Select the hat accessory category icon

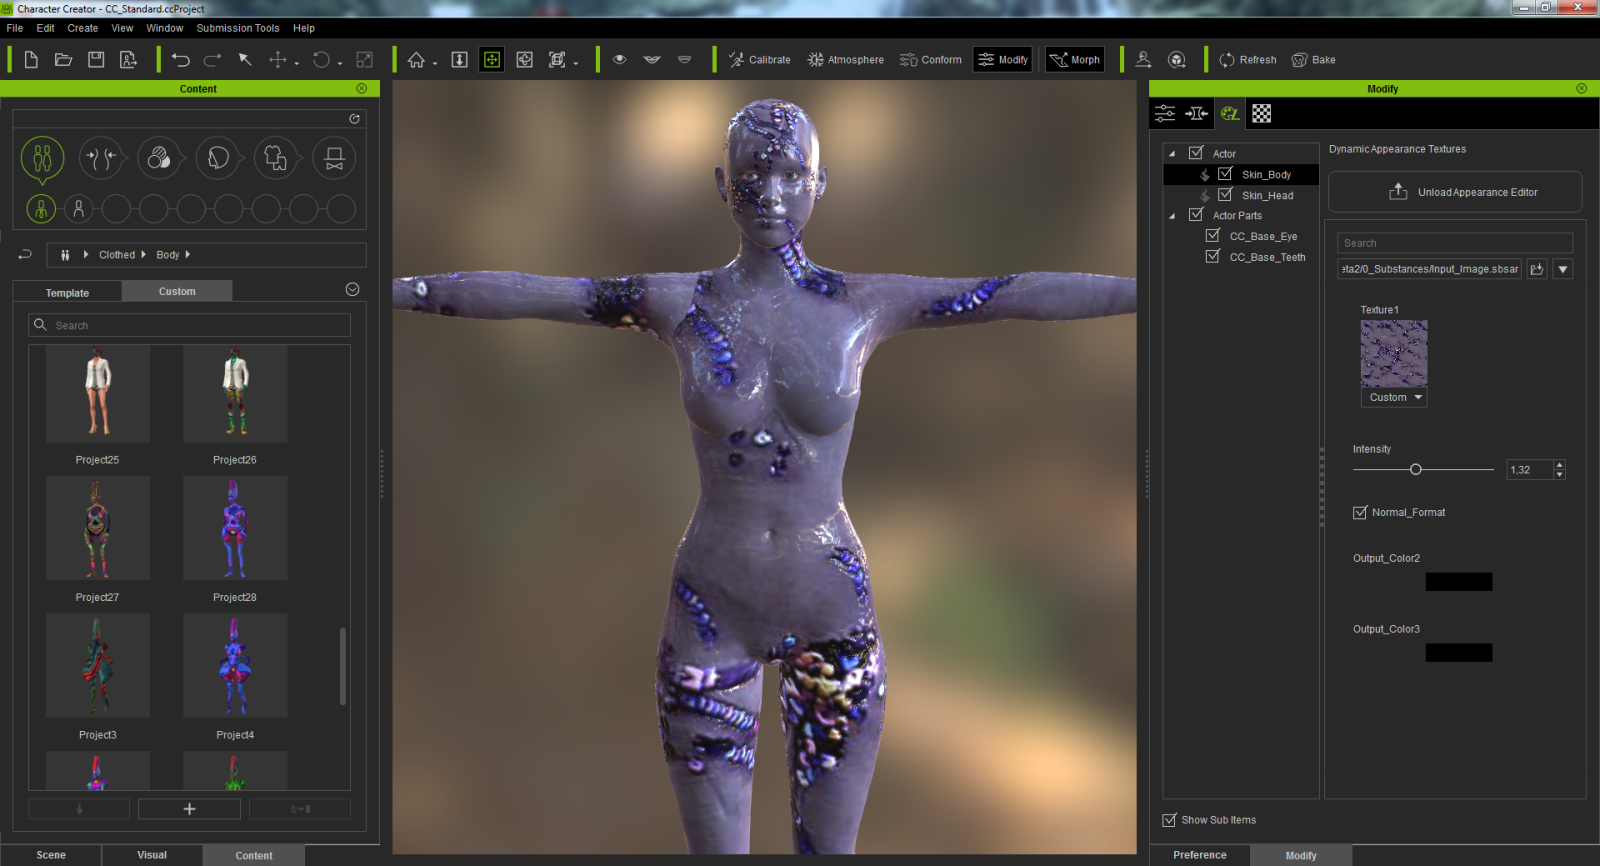pyautogui.click(x=335, y=158)
